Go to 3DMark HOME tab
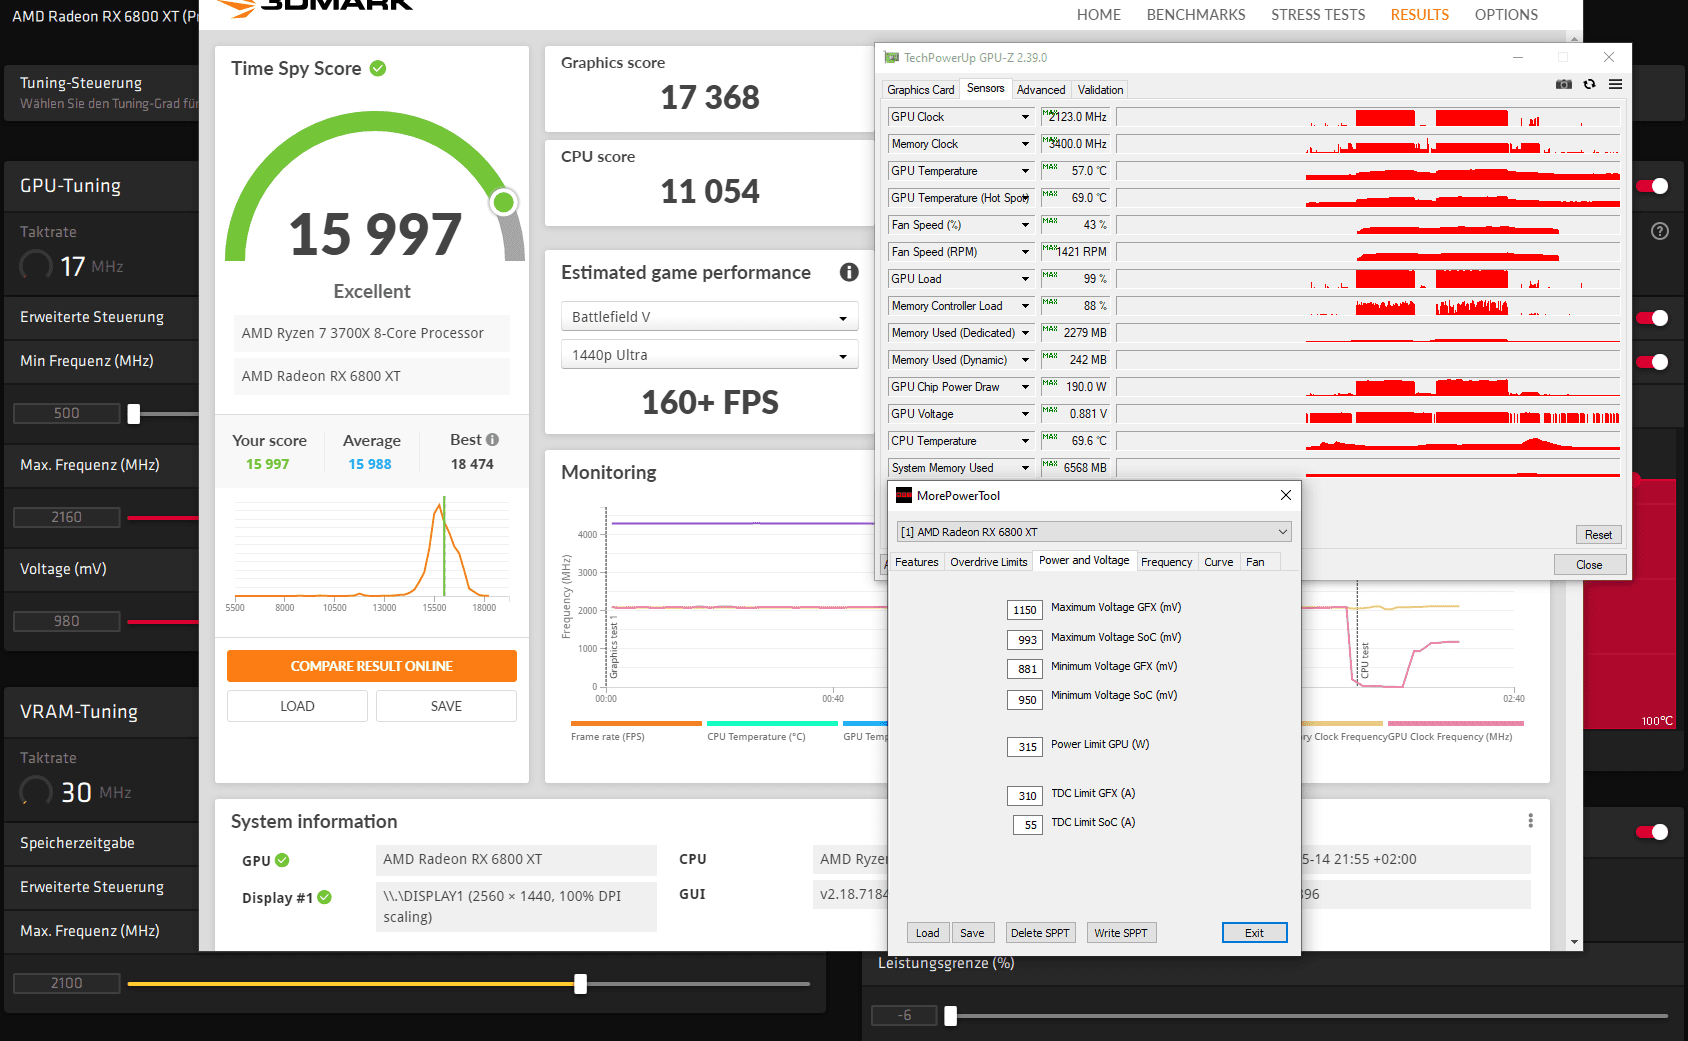 tap(1098, 15)
